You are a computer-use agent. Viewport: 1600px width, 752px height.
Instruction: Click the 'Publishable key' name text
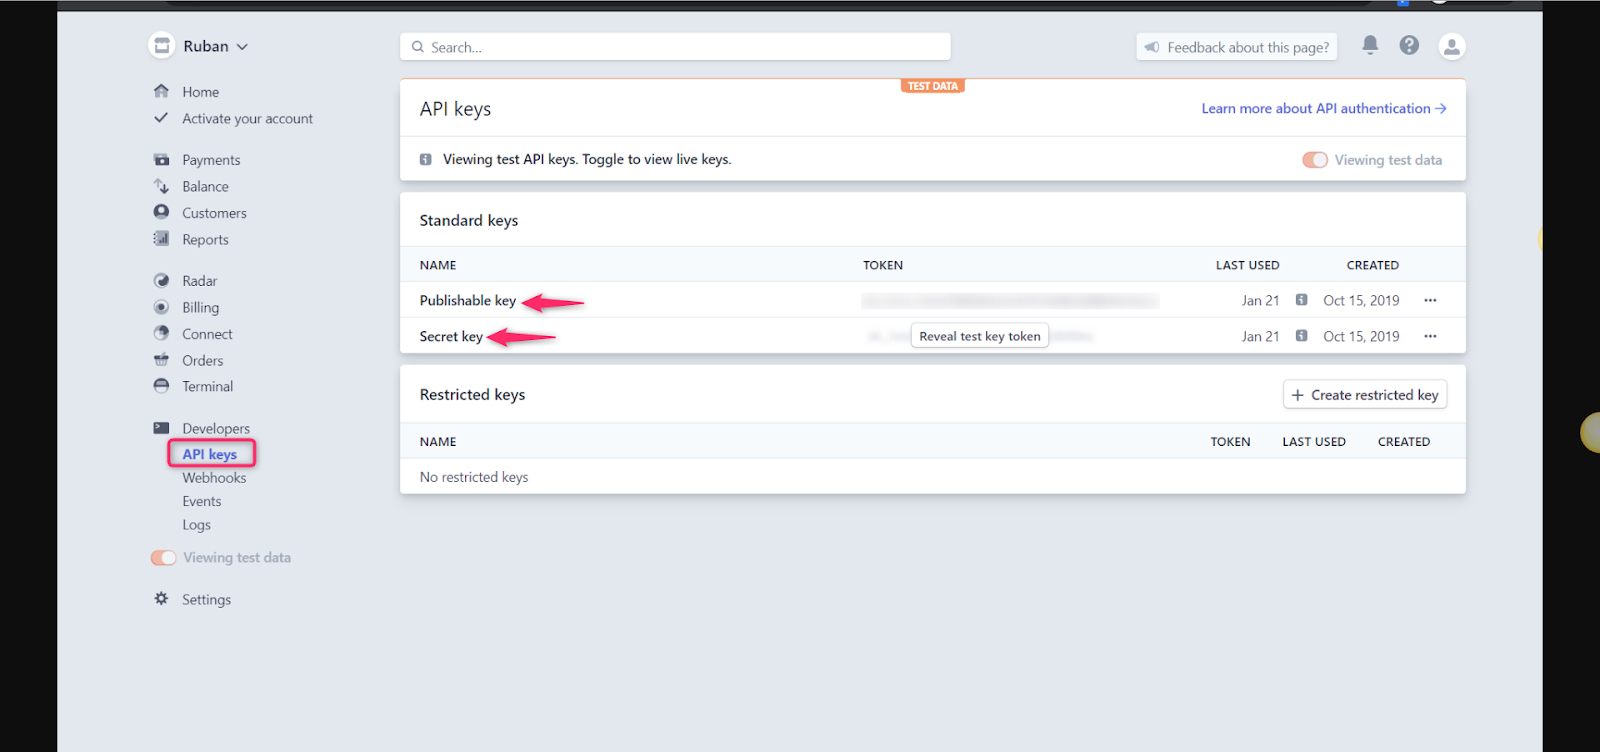tap(468, 300)
